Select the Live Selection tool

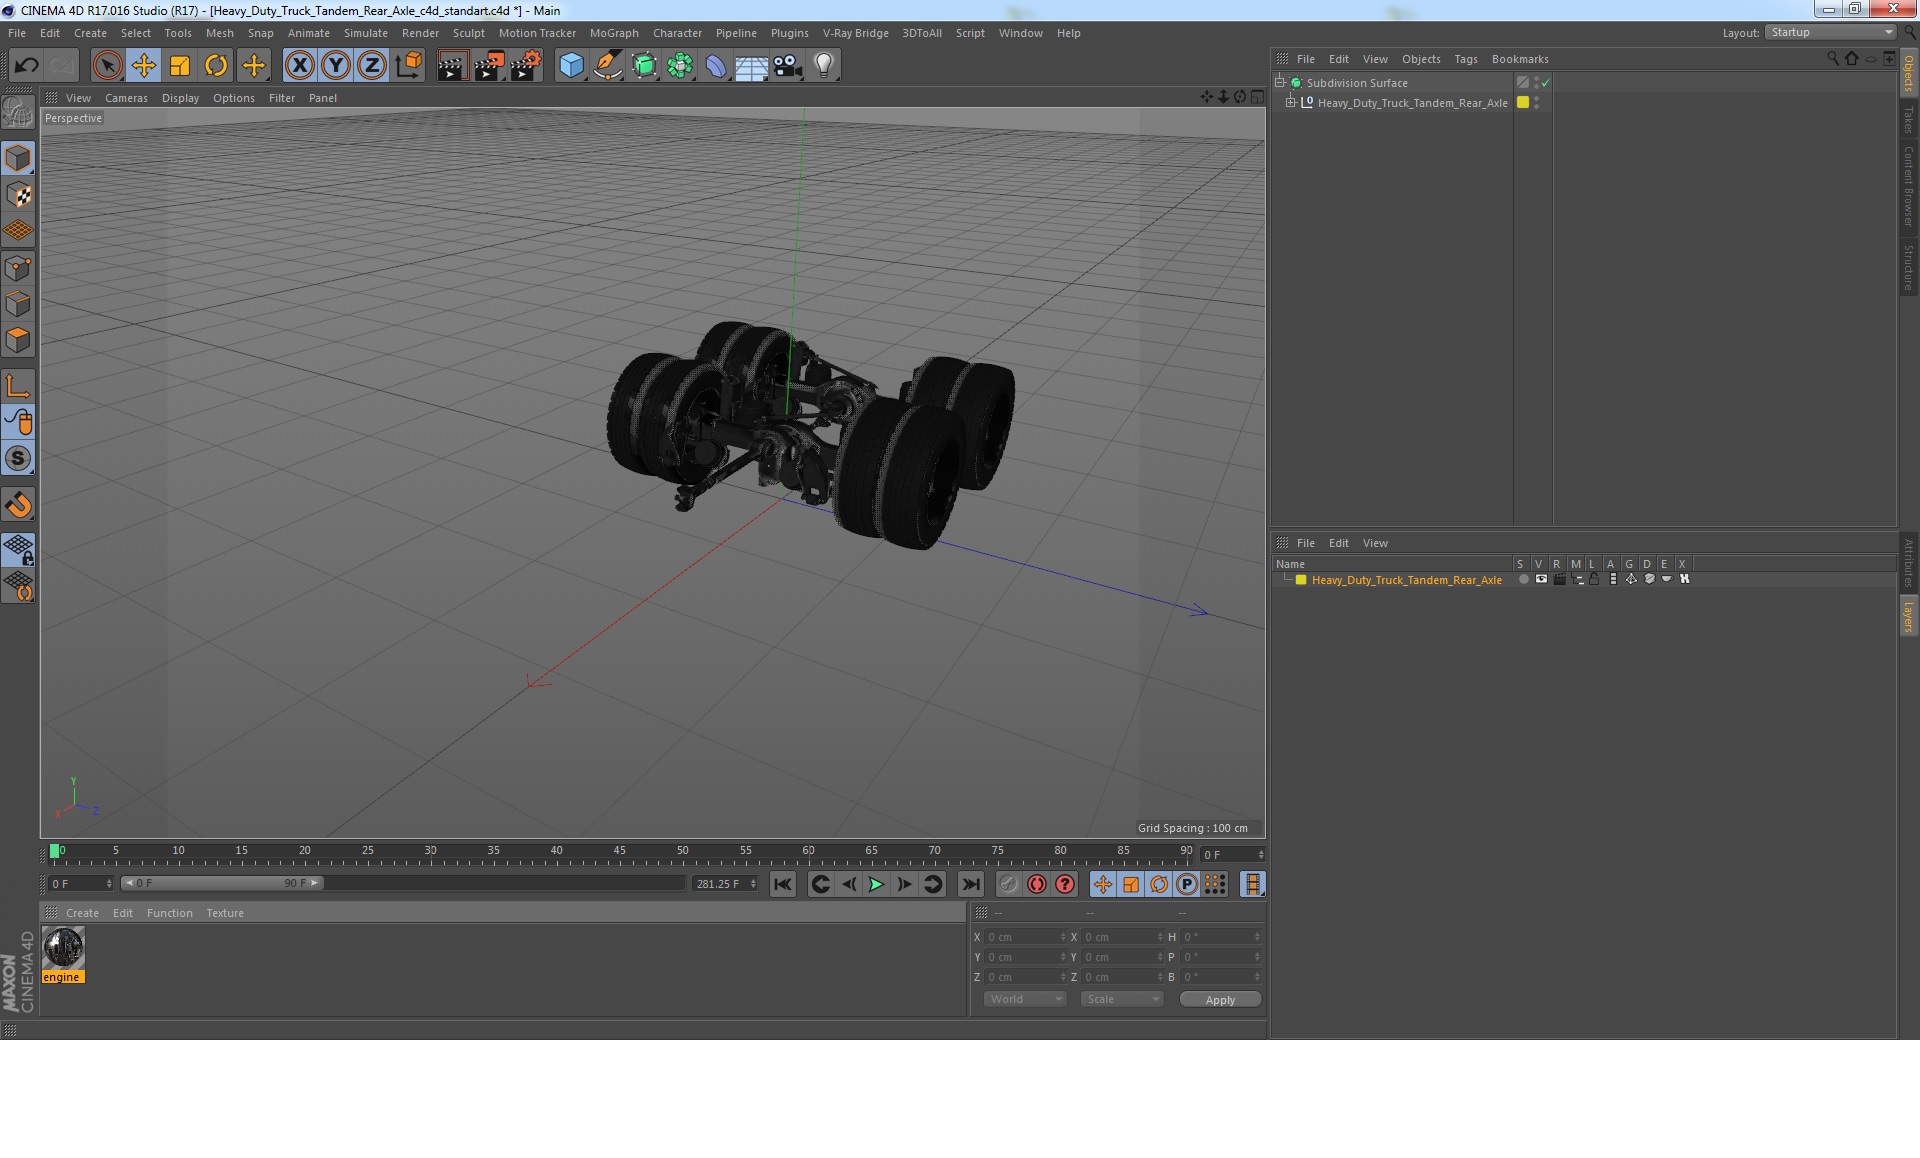107,66
